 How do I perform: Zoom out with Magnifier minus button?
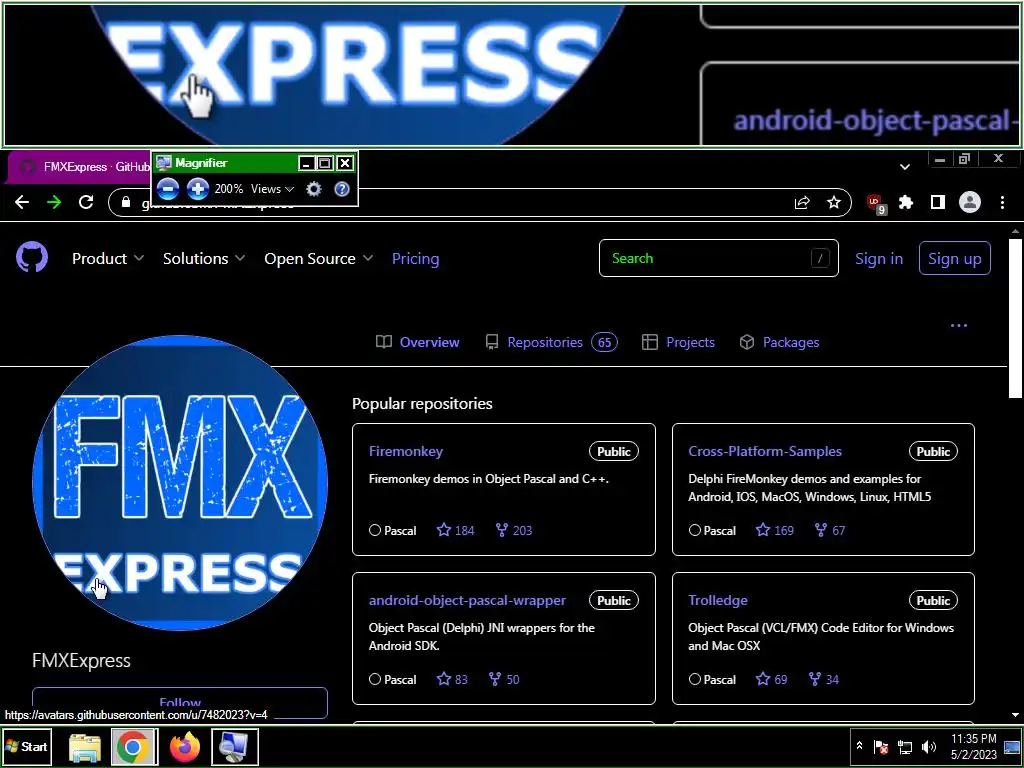coord(168,189)
